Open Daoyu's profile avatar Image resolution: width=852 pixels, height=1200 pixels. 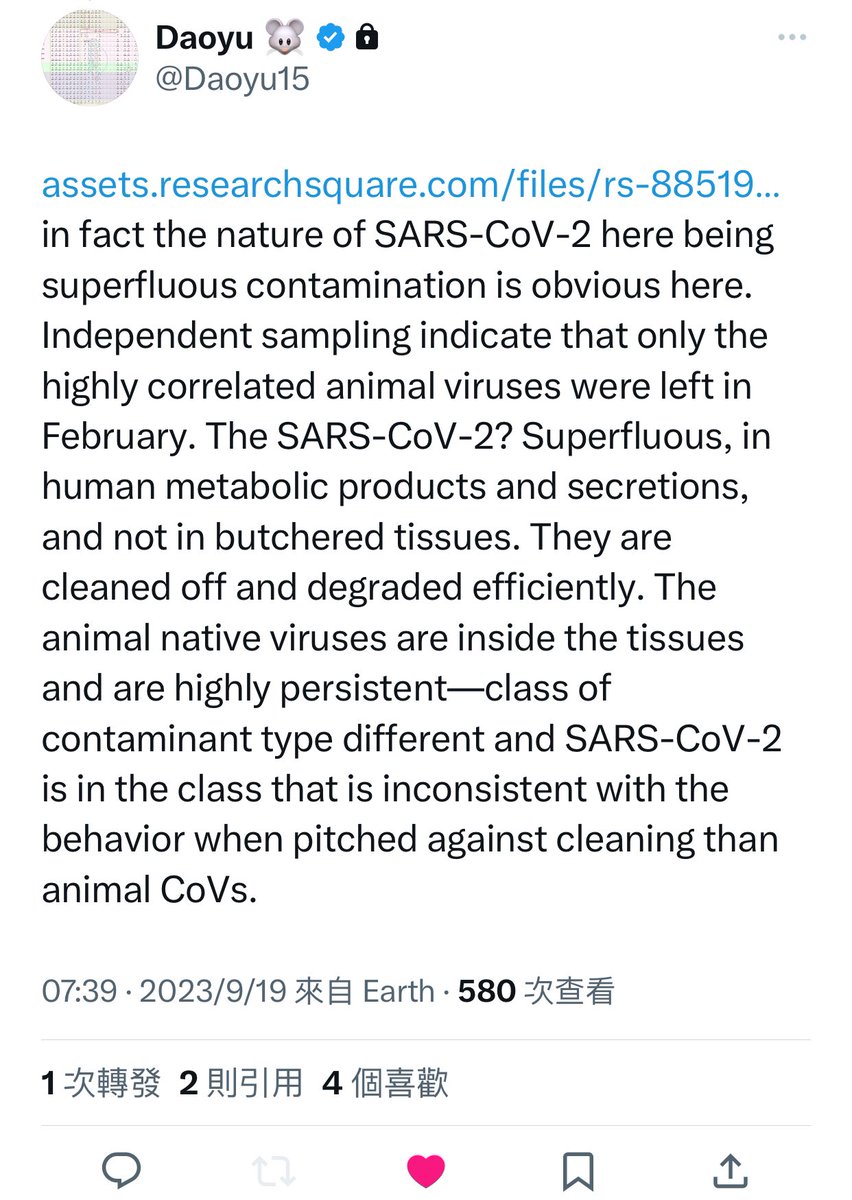[86, 59]
